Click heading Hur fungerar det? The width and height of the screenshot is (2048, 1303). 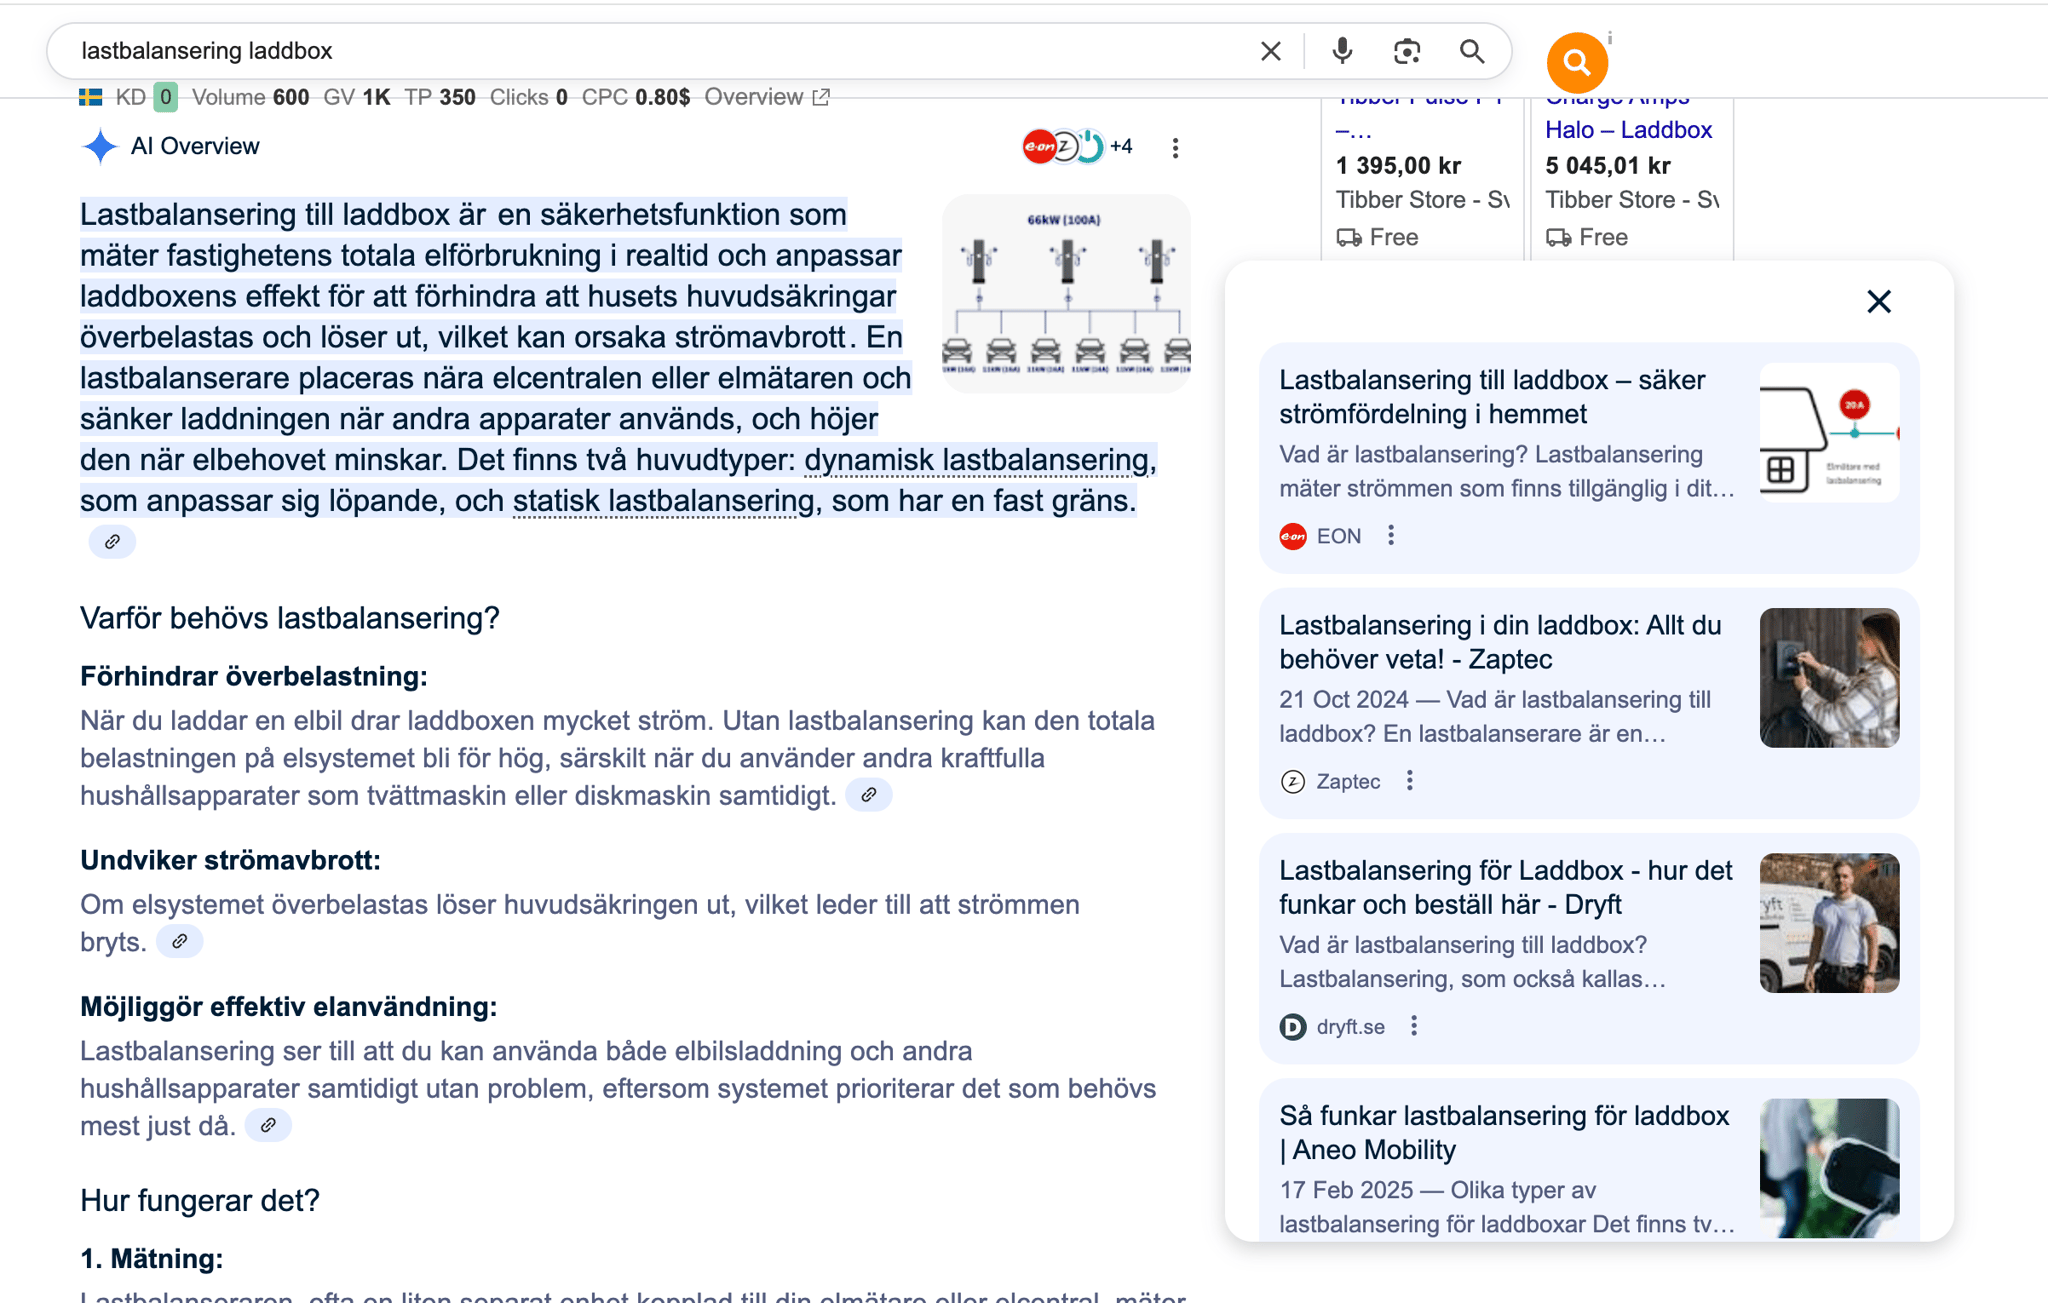(x=200, y=1200)
